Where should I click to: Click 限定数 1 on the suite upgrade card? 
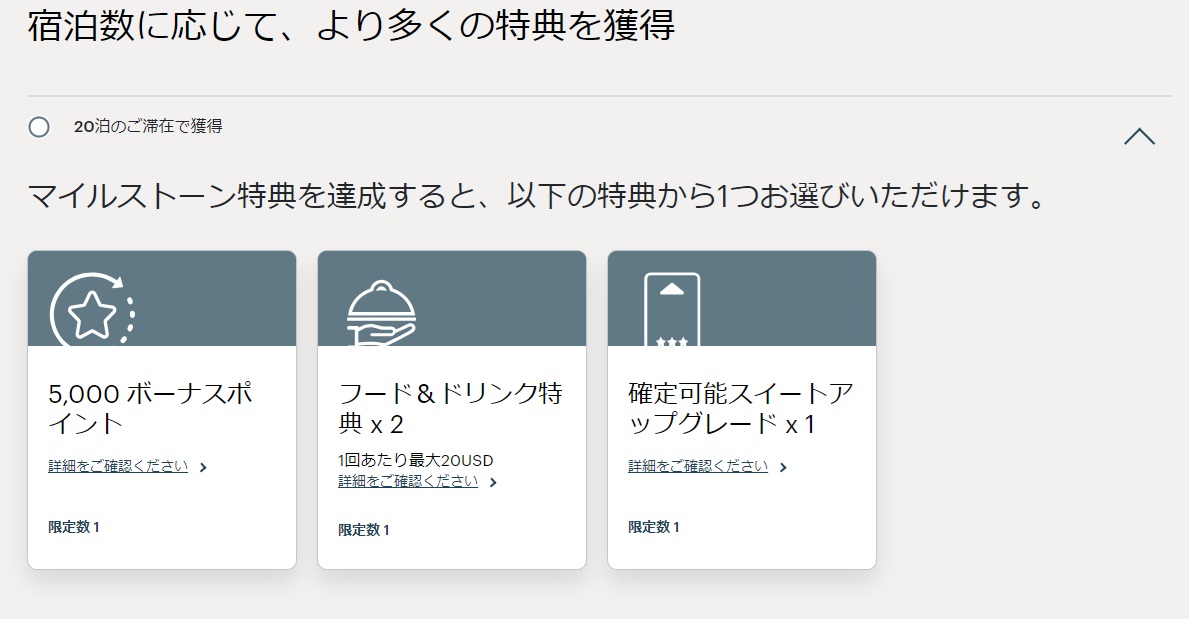click(654, 527)
